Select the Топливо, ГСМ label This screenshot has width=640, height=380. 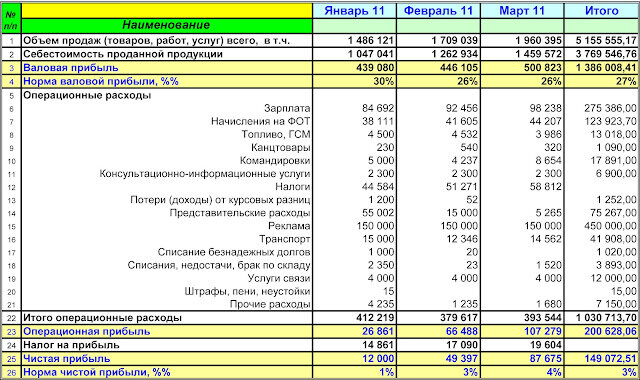pyautogui.click(x=276, y=134)
